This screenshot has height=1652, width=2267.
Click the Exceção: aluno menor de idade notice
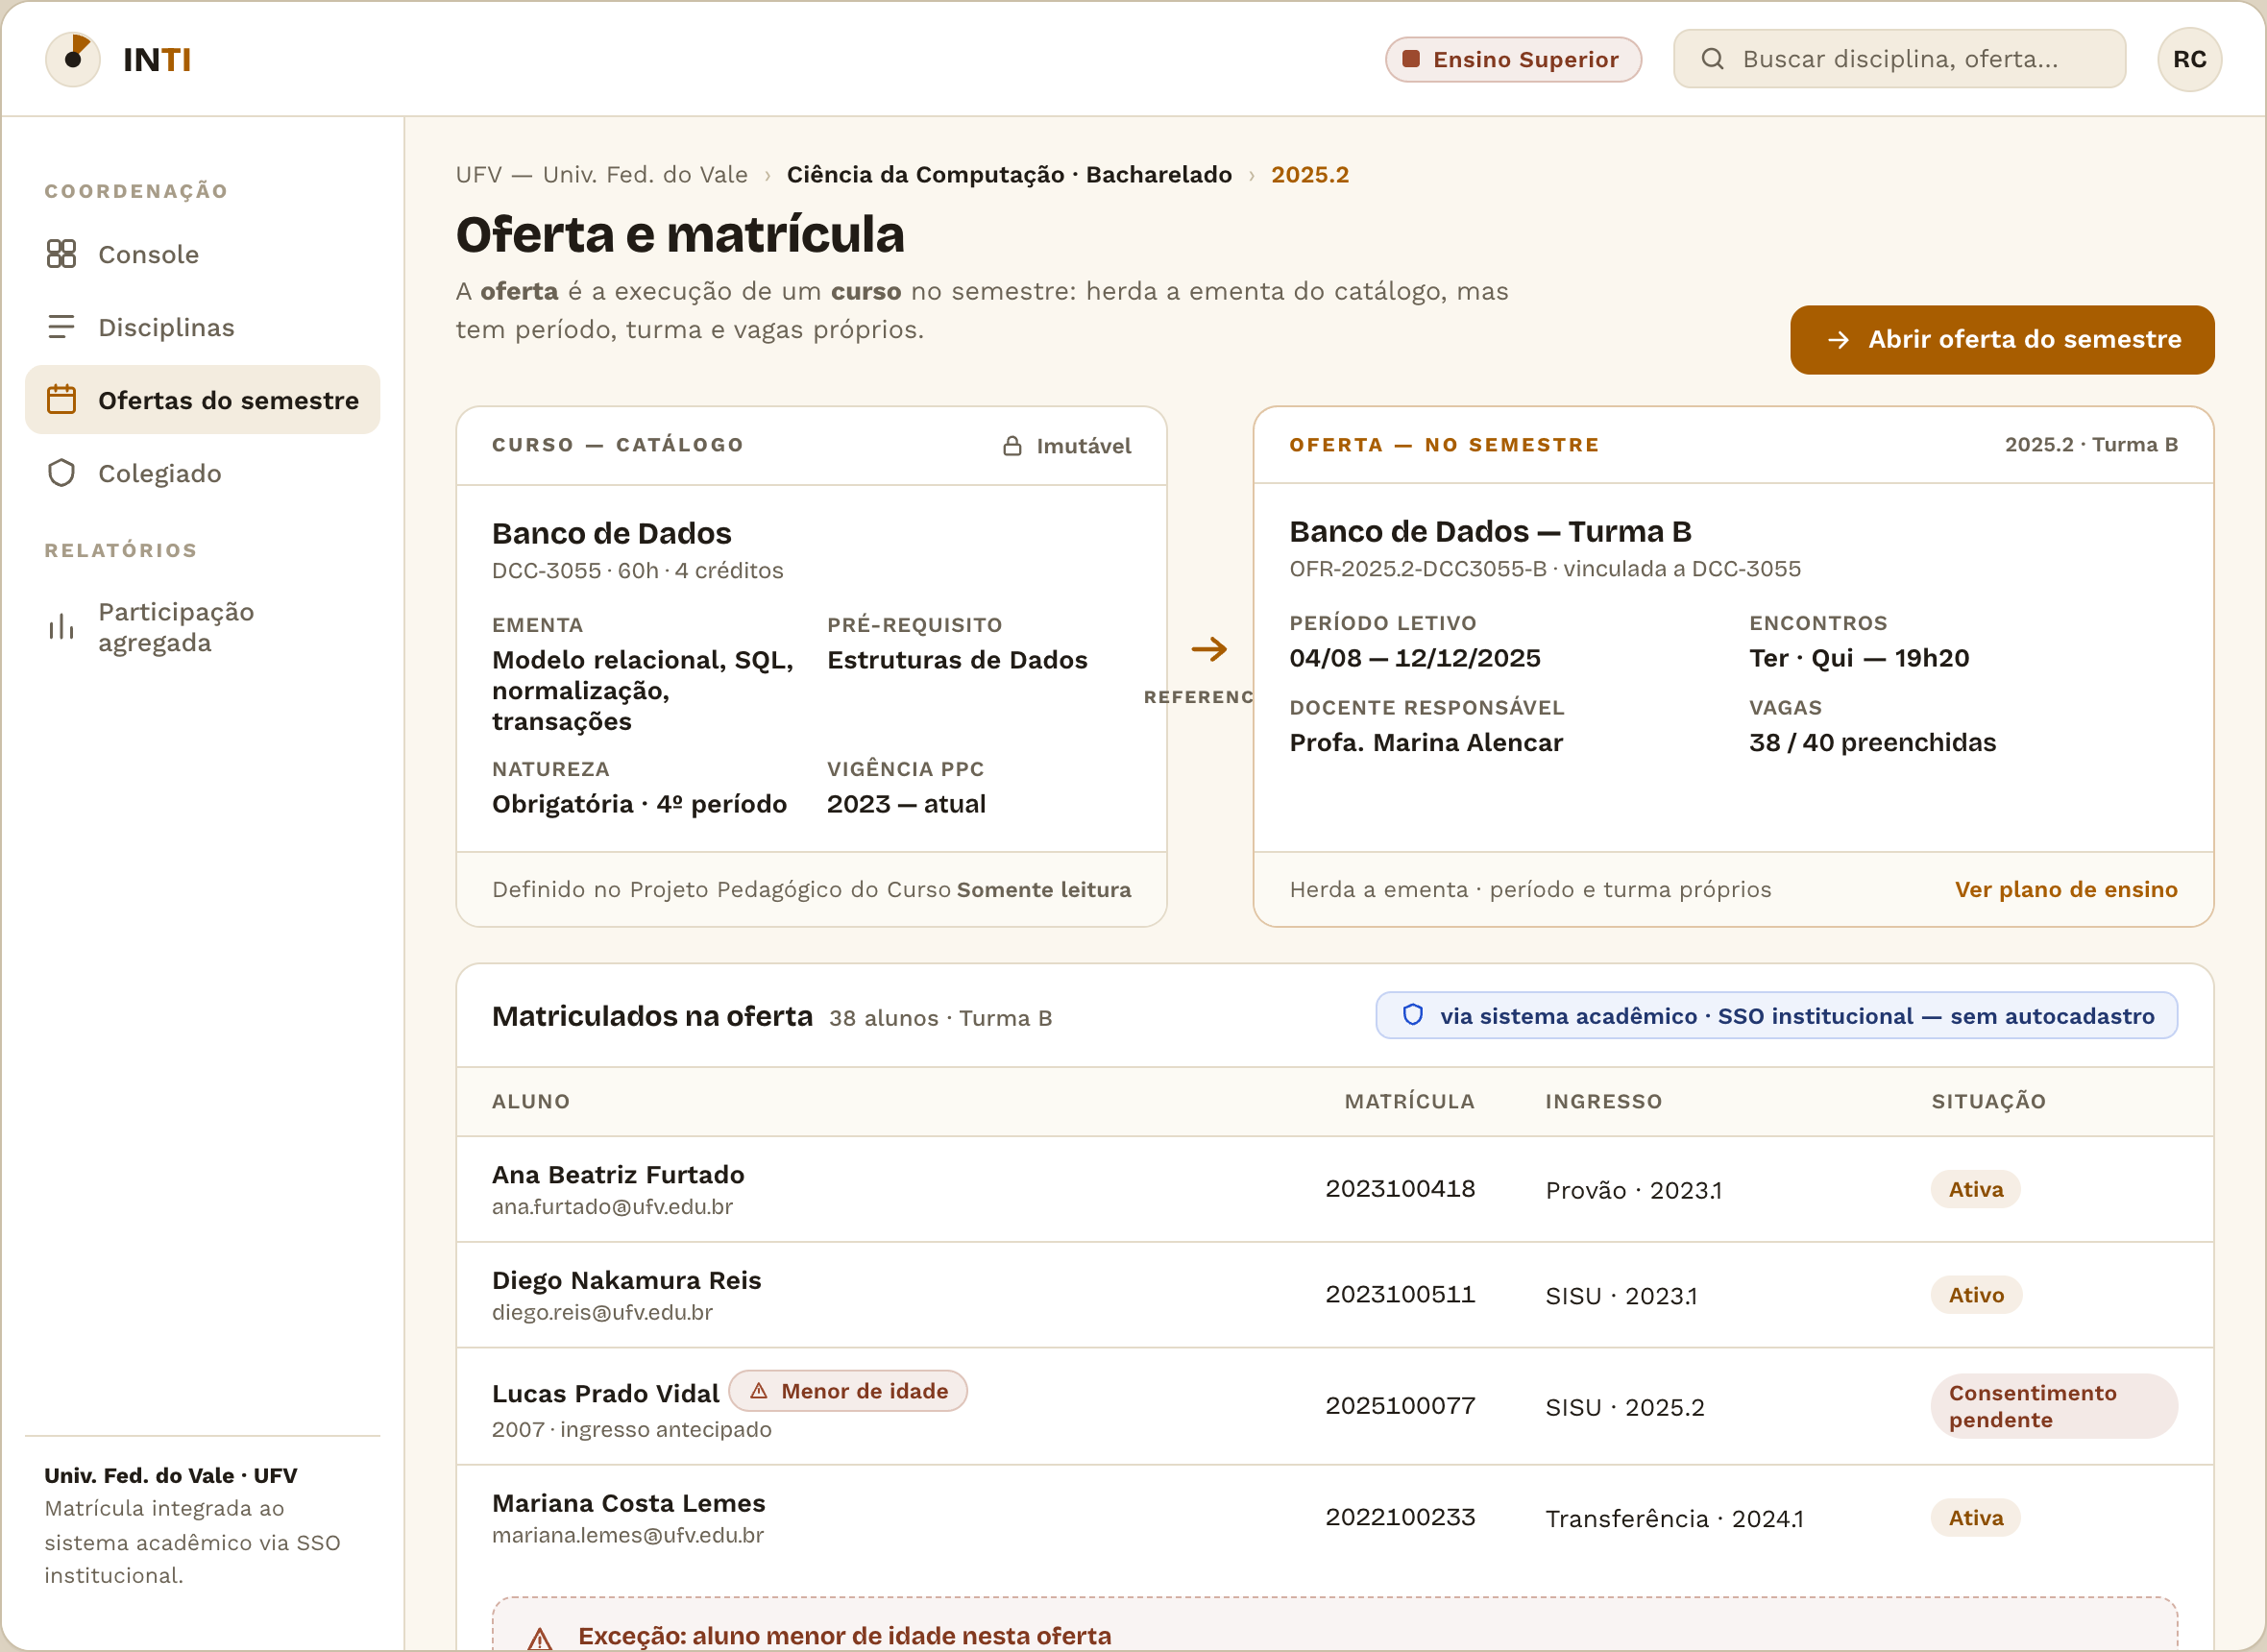tap(1334, 1626)
